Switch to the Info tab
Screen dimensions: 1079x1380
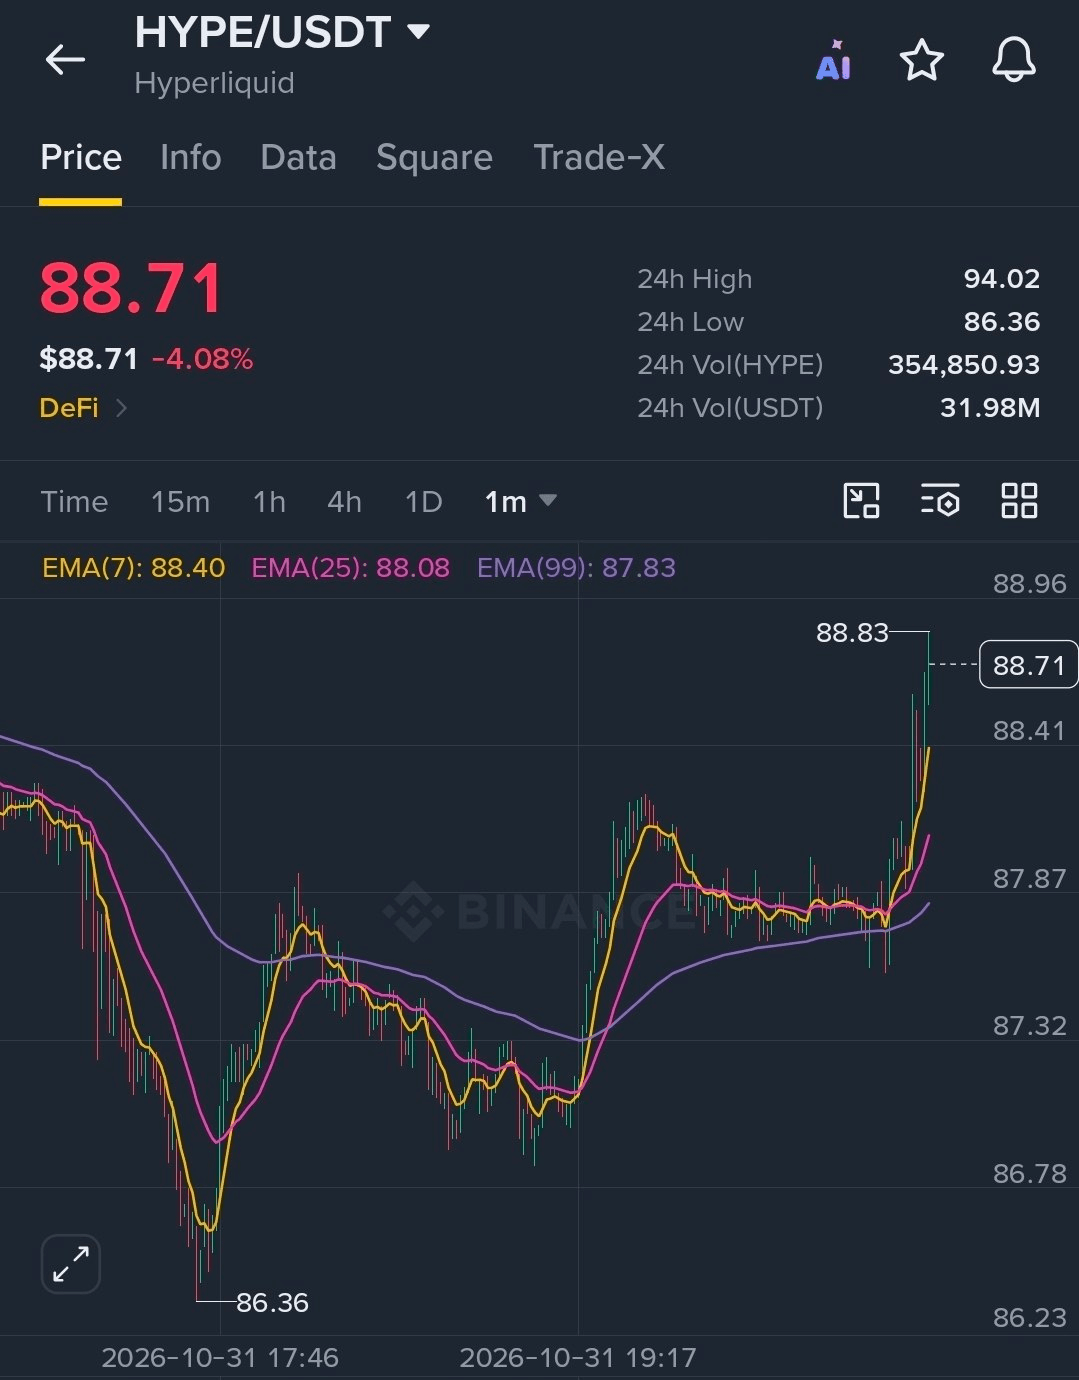point(190,157)
